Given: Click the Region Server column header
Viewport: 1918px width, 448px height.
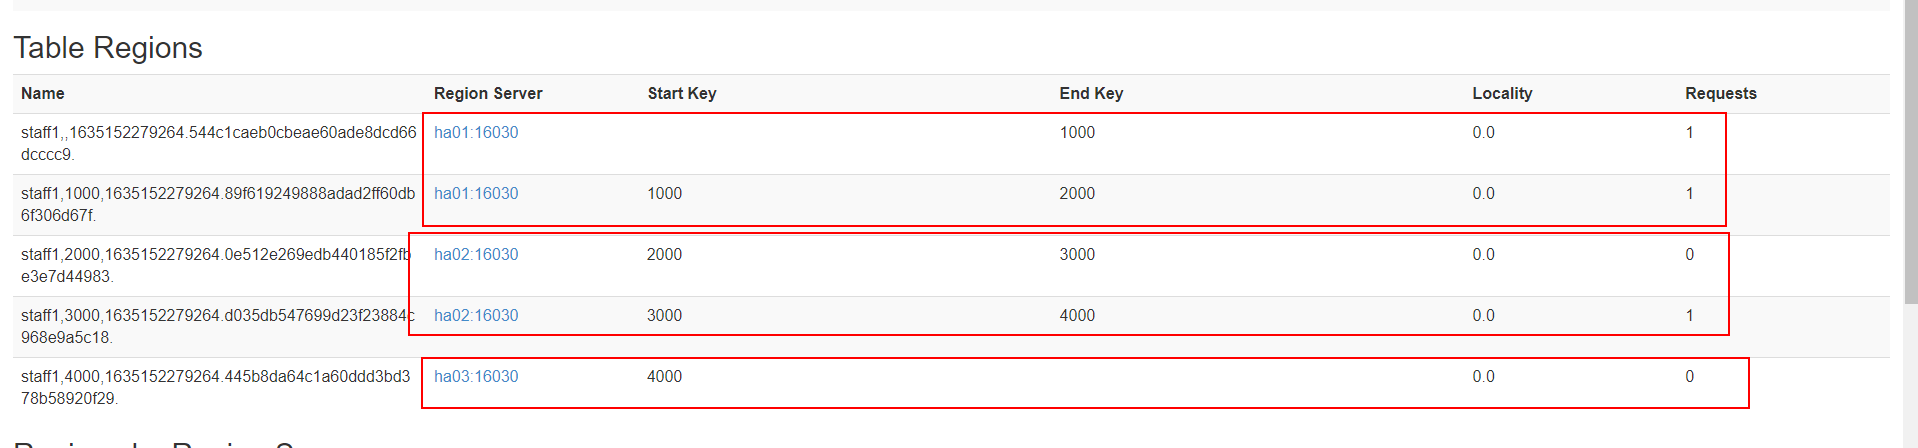Looking at the screenshot, I should (x=488, y=93).
